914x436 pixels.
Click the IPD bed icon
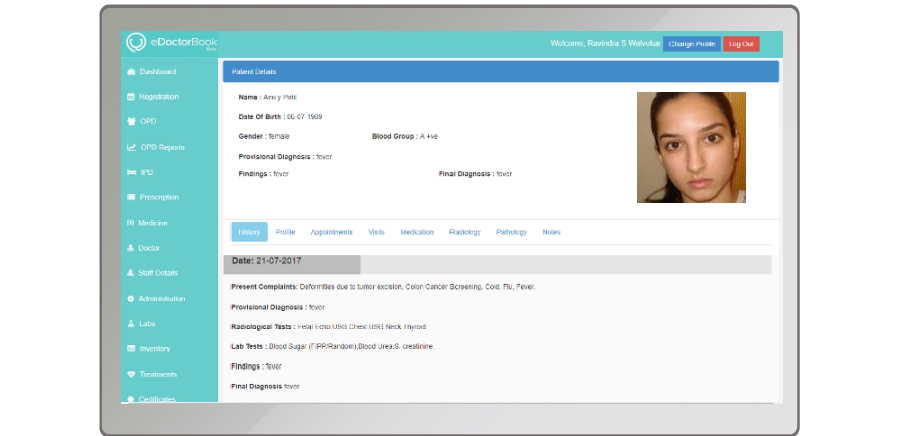click(x=131, y=173)
